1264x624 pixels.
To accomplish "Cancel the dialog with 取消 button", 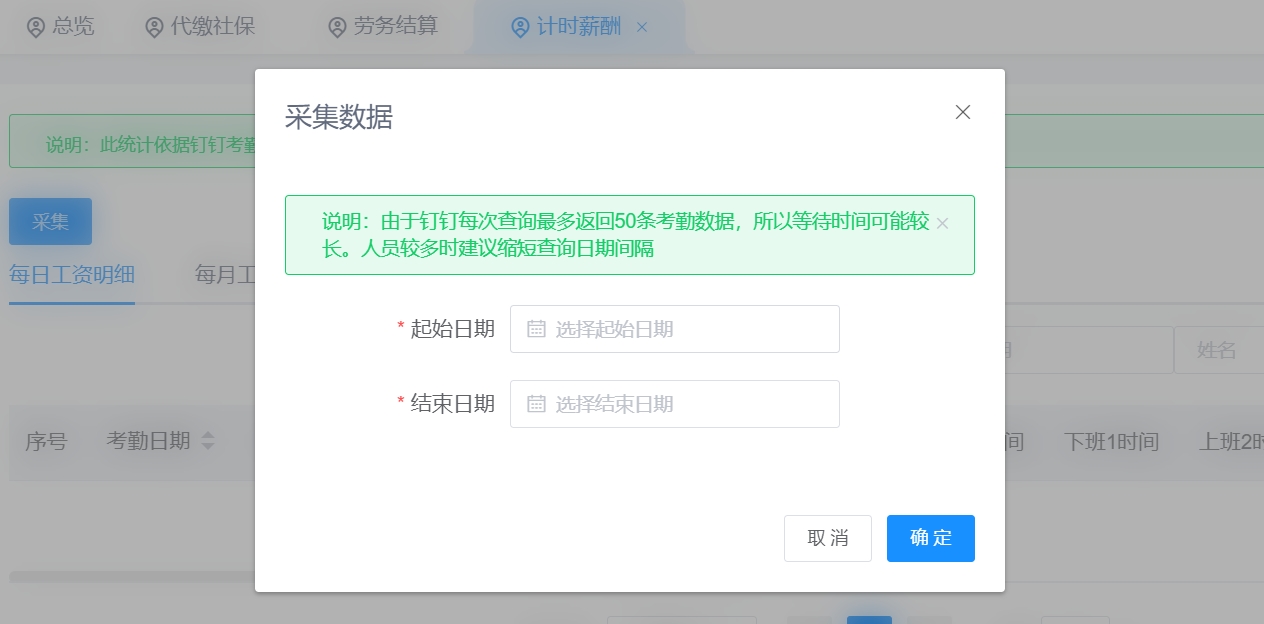I will [827, 538].
